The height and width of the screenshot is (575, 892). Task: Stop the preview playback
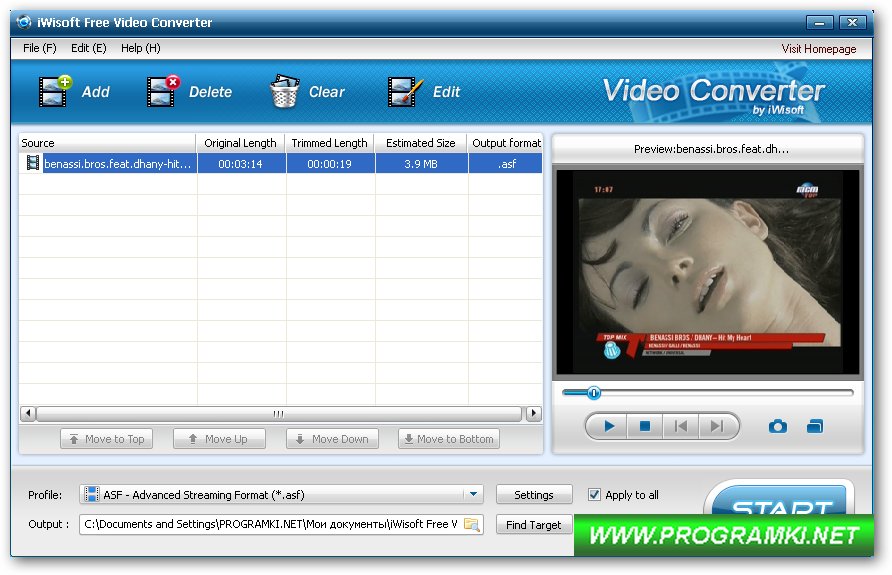coord(645,426)
